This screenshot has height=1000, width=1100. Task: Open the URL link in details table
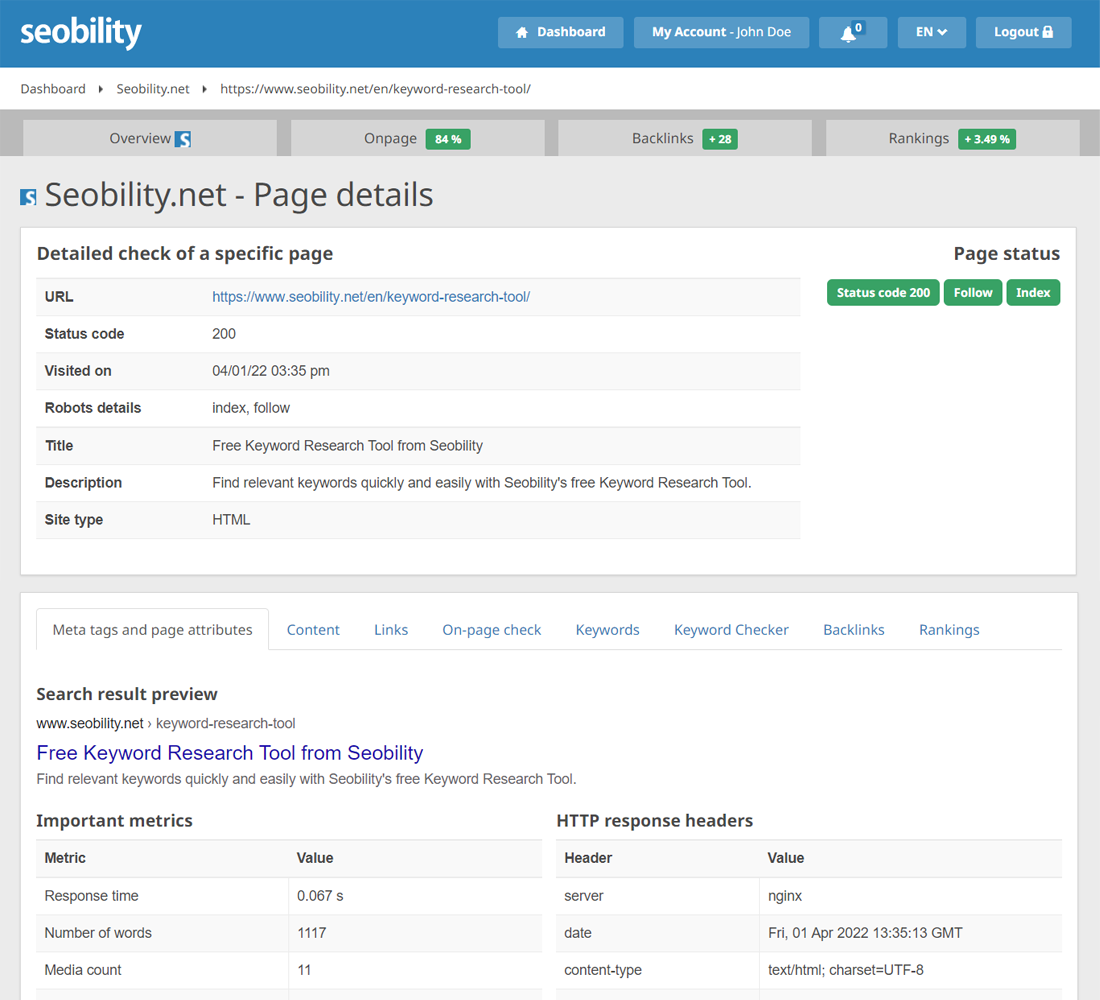[371, 297]
